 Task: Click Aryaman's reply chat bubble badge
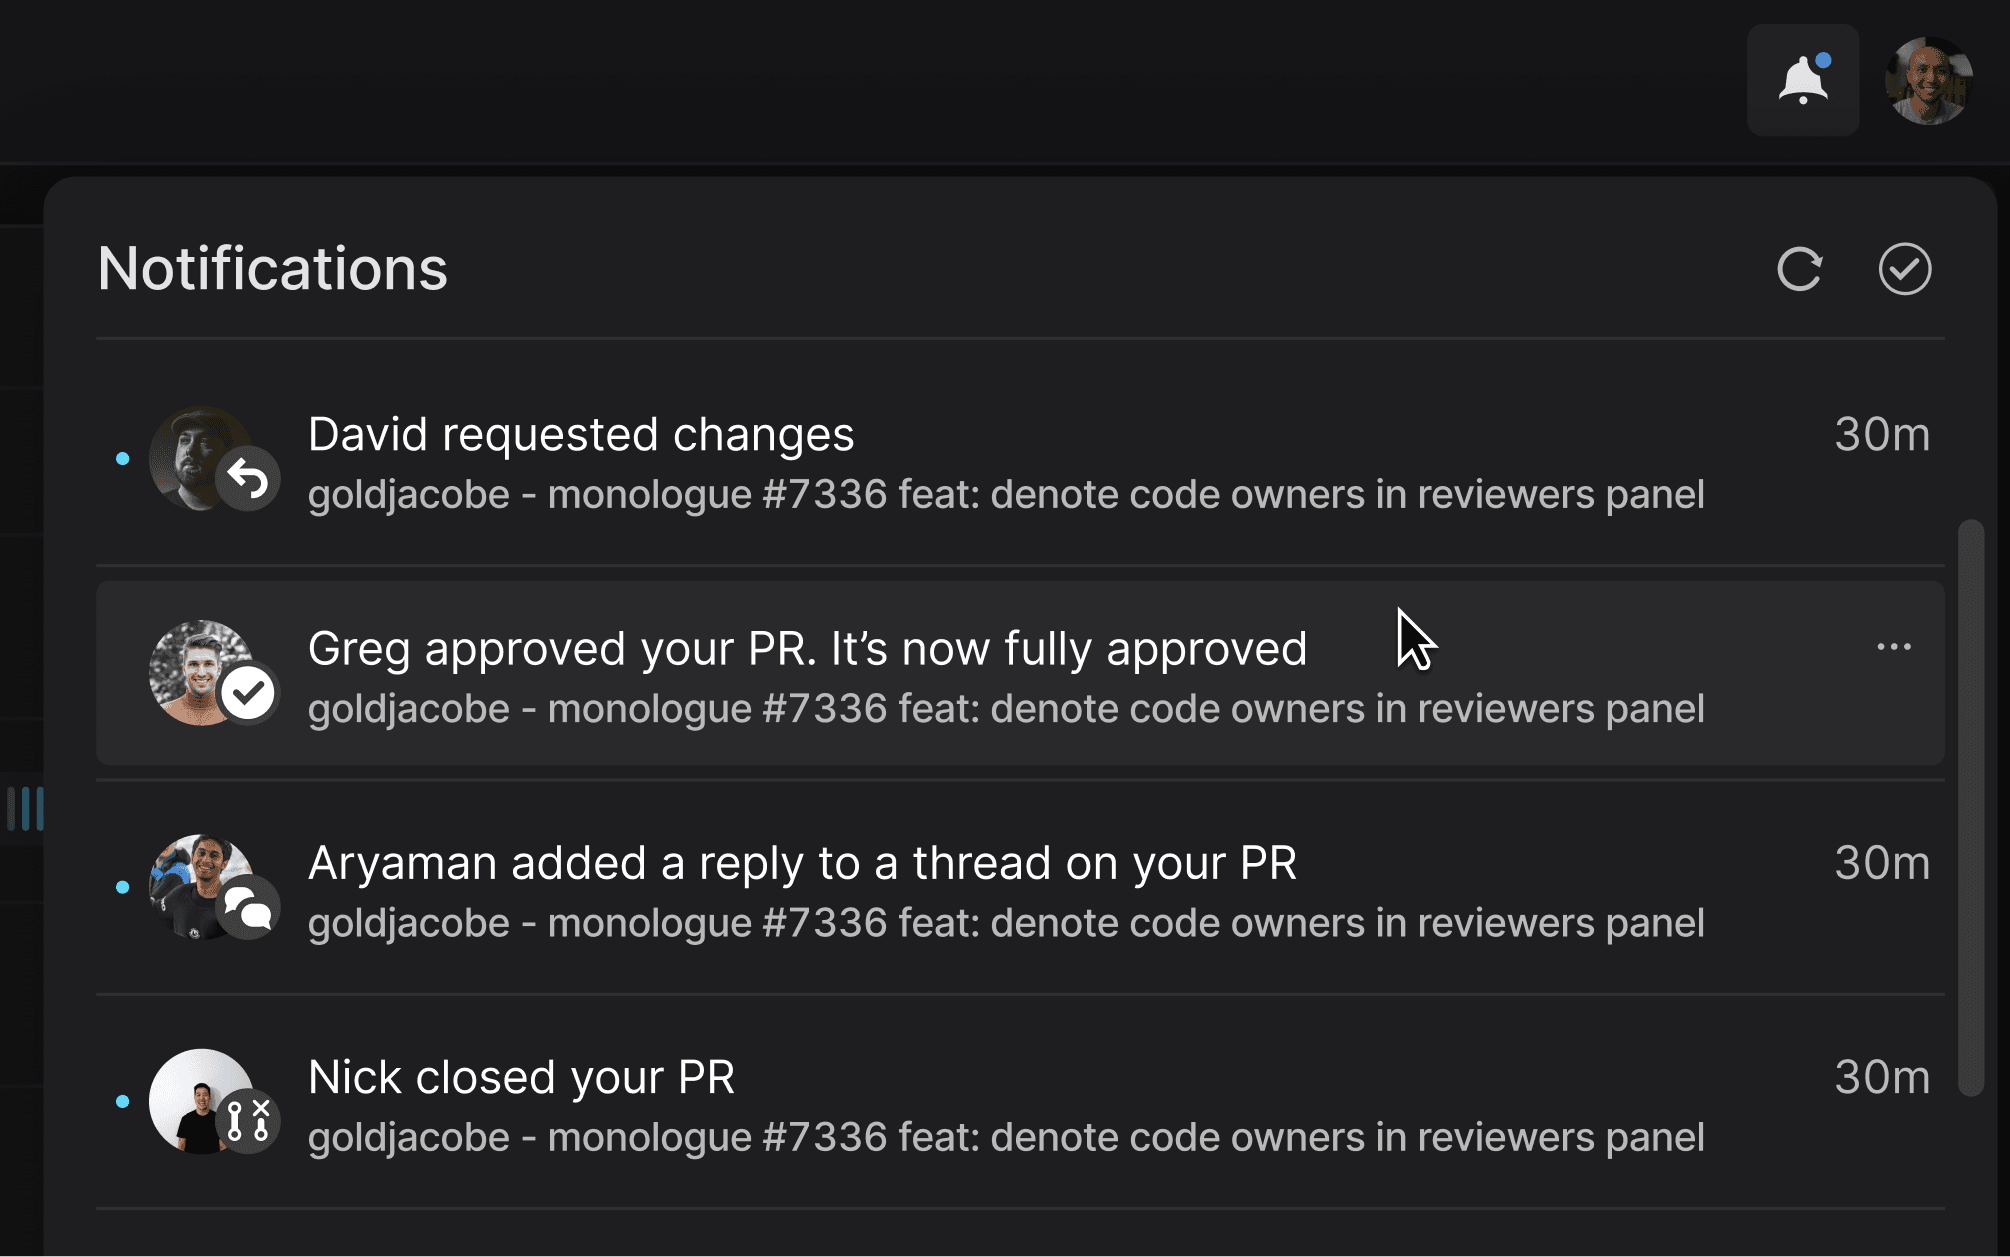coord(248,907)
